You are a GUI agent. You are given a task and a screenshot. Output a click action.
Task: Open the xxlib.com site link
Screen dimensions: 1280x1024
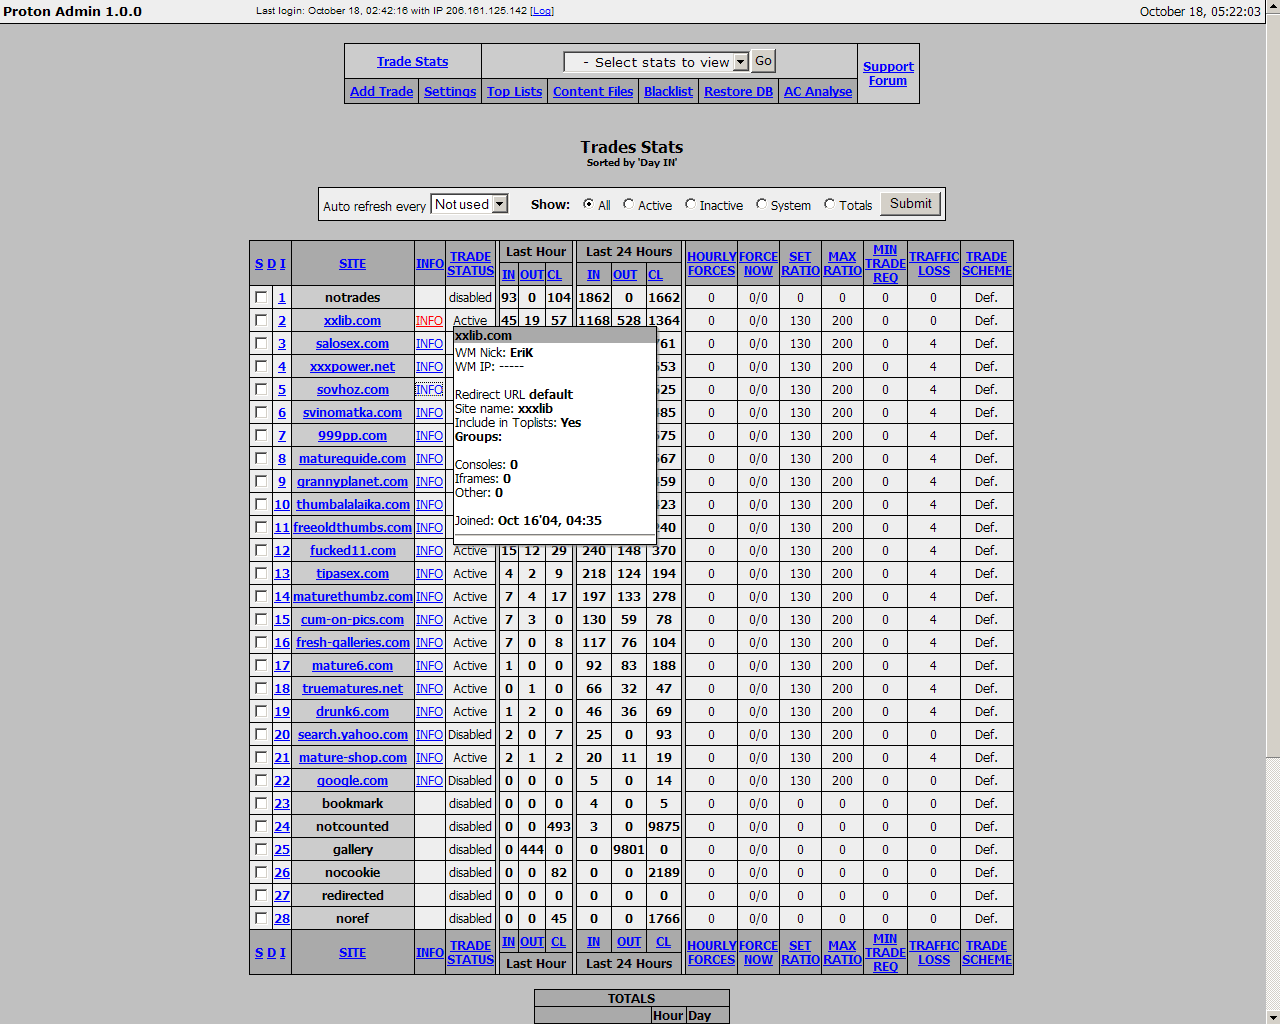point(352,320)
